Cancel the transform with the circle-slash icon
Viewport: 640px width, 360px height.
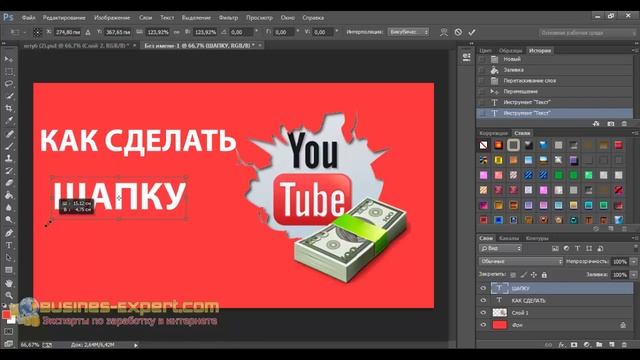tap(458, 32)
